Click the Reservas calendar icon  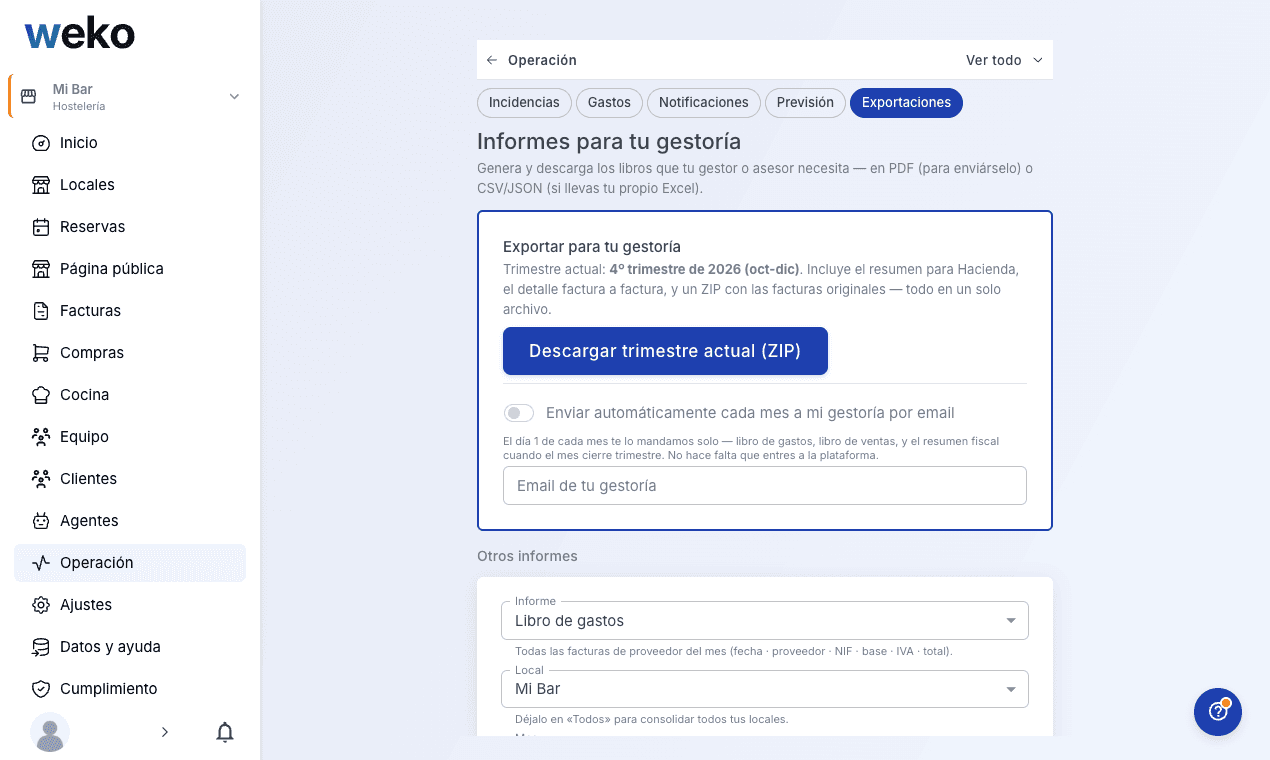coord(41,227)
